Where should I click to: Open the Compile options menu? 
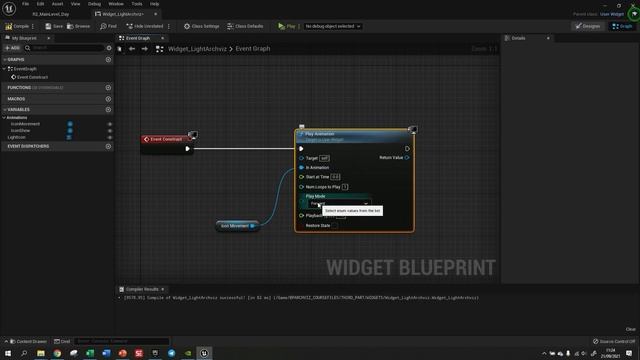coord(33,26)
